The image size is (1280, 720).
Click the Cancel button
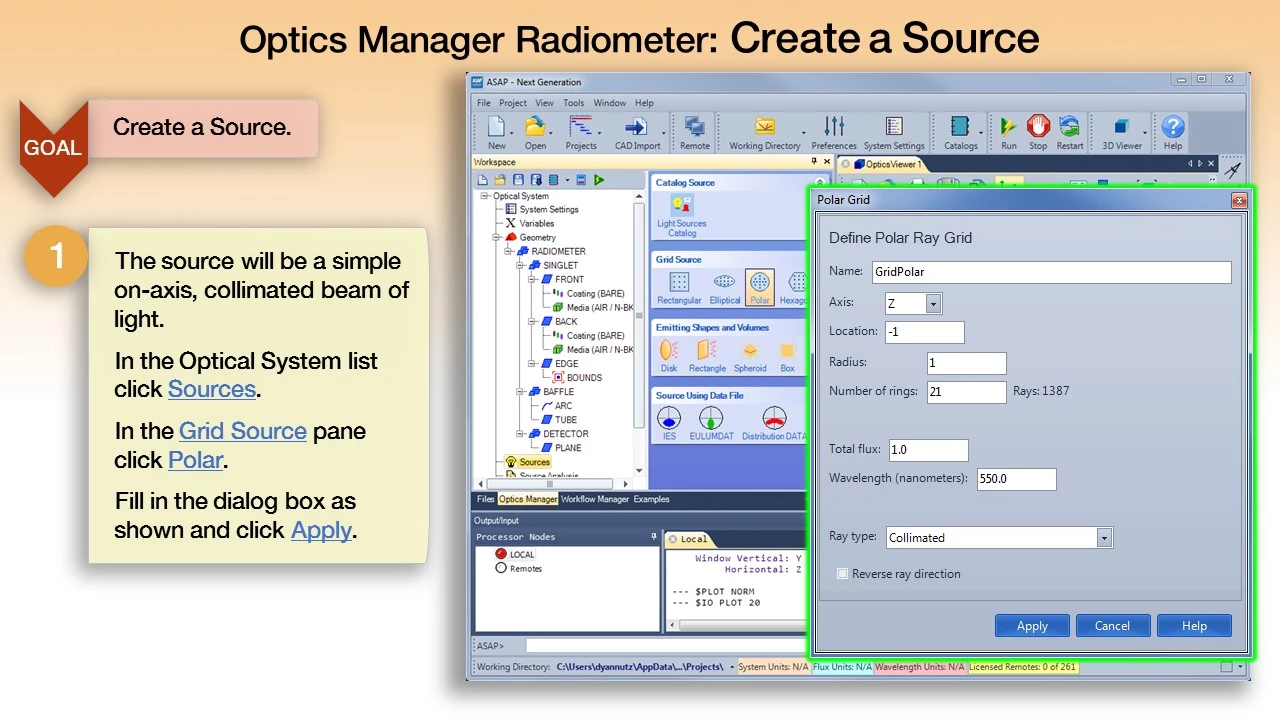[1112, 626]
